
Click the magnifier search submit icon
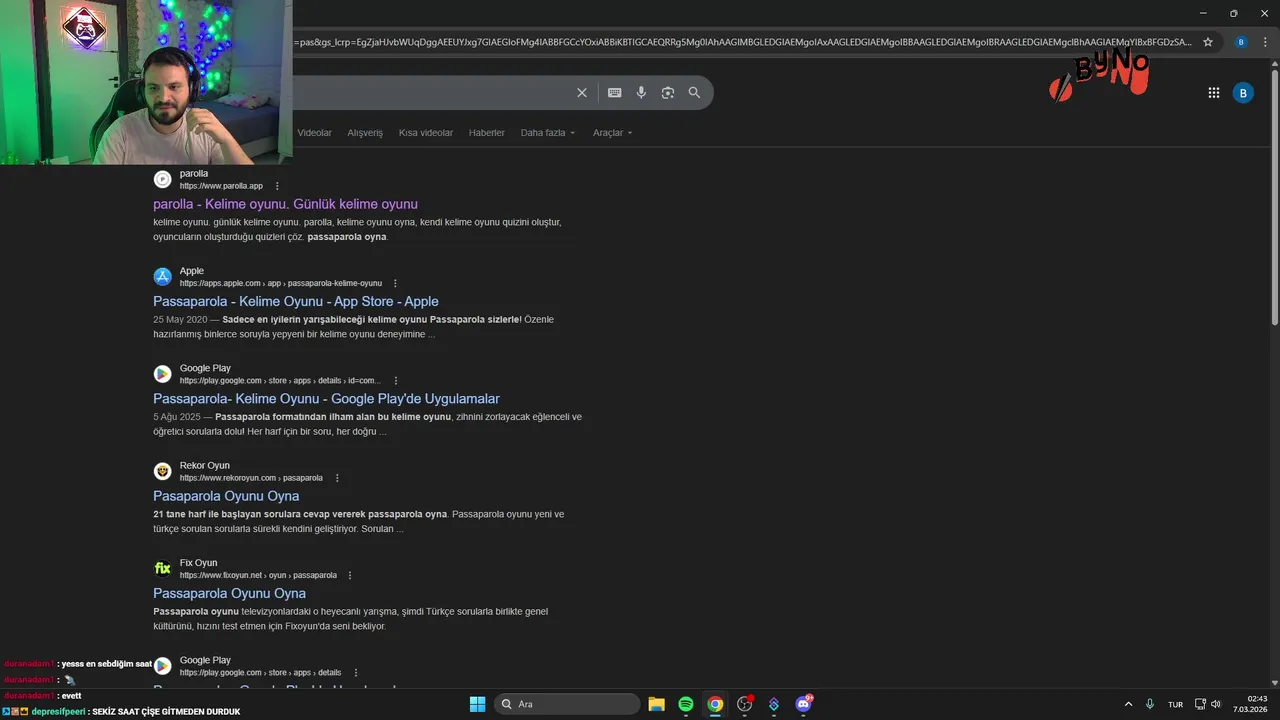tap(694, 93)
